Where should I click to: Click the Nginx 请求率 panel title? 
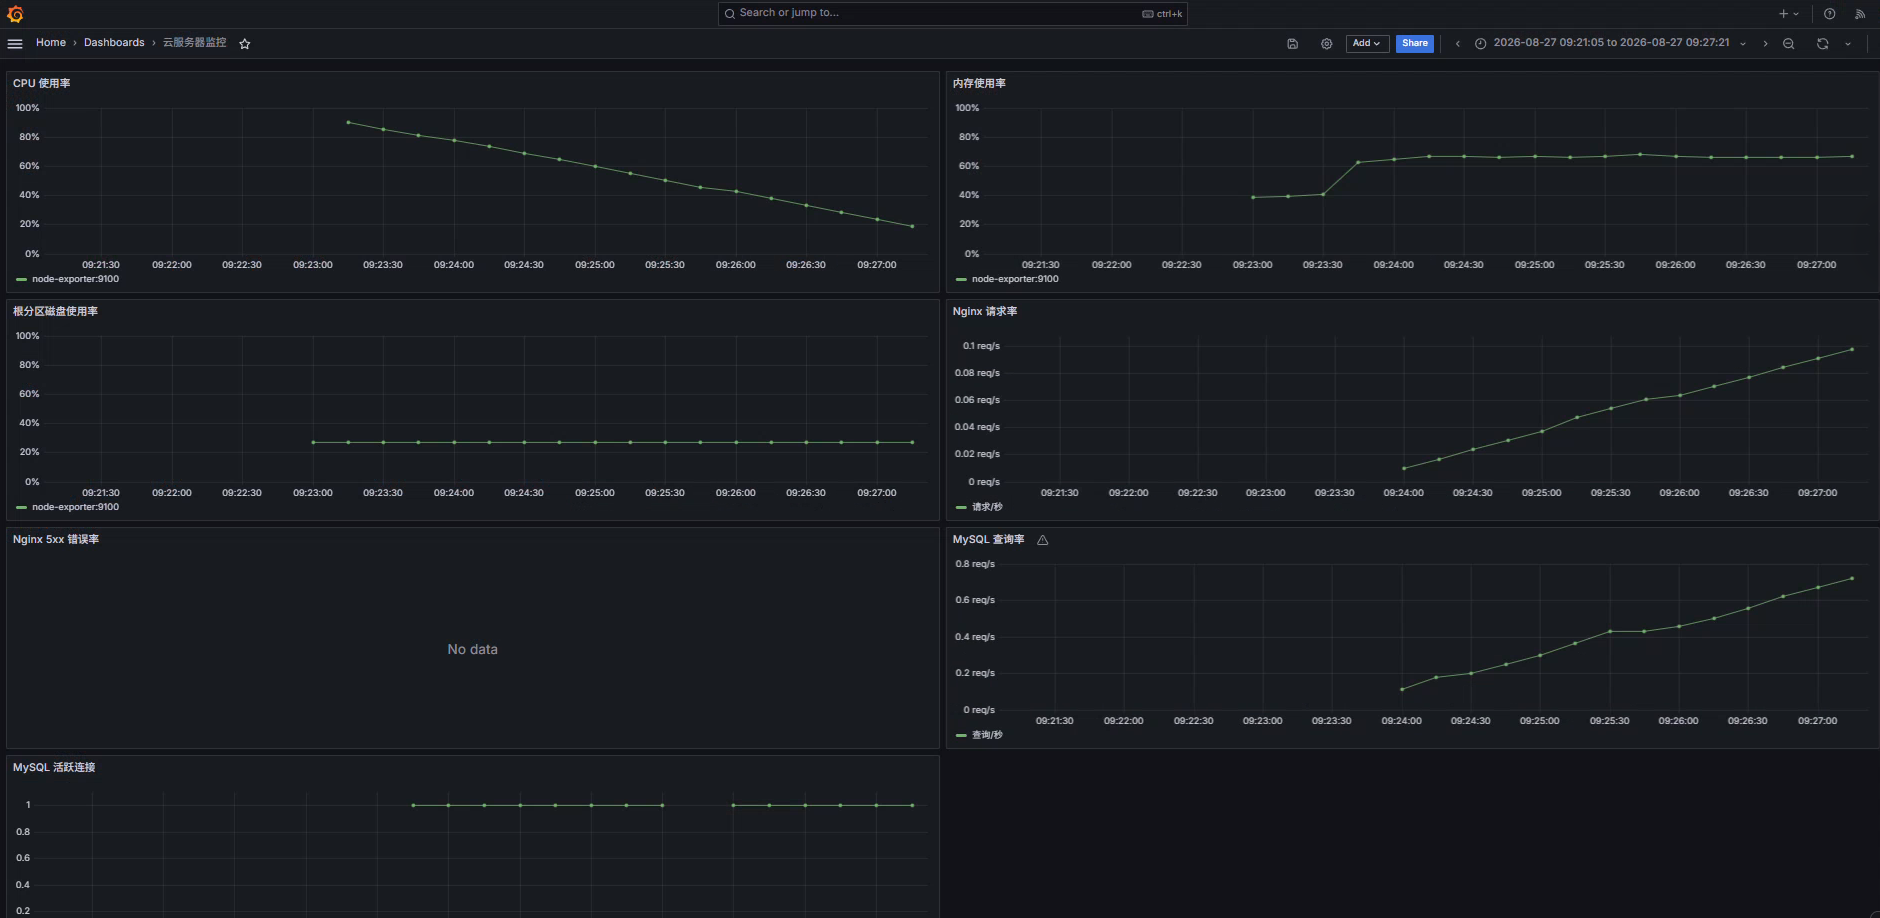pos(985,312)
